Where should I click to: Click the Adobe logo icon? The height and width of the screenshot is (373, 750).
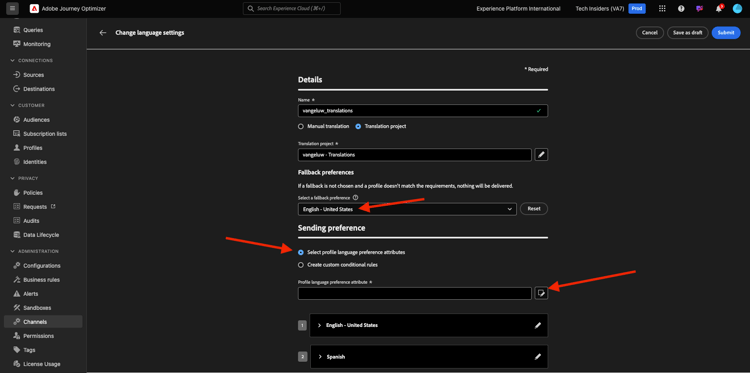click(x=34, y=9)
